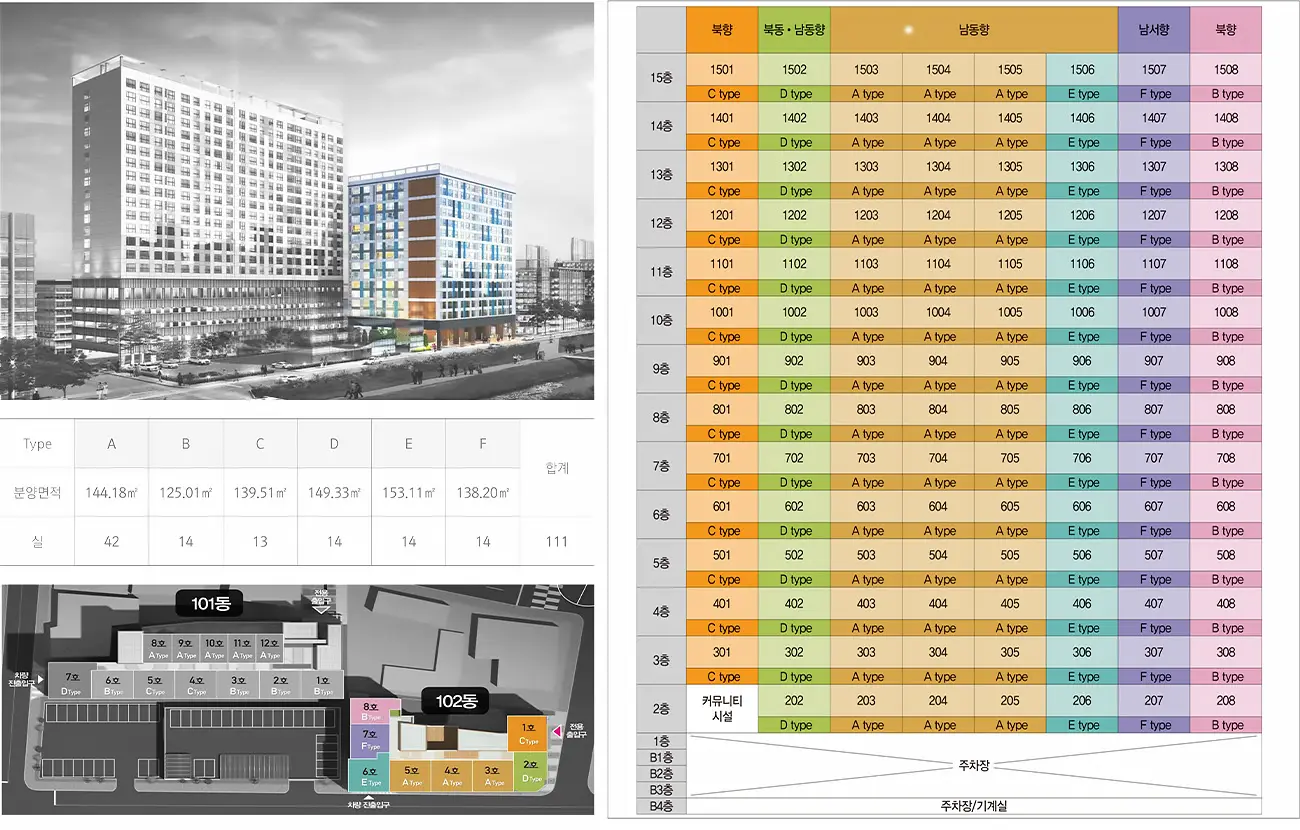Click the 101동 12호 A type unit
1300x830 pixels.
[270, 648]
